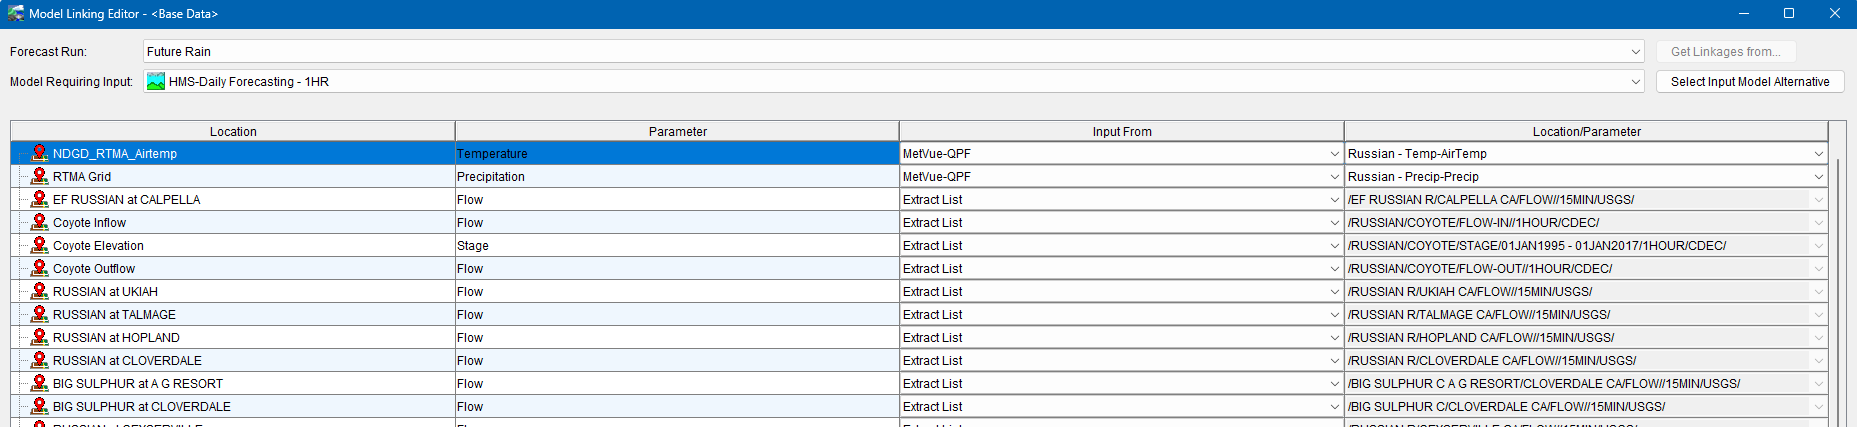This screenshot has width=1857, height=427.
Task: Click the NDGD_RTMA_Airtemp location pin icon
Action: point(40,153)
